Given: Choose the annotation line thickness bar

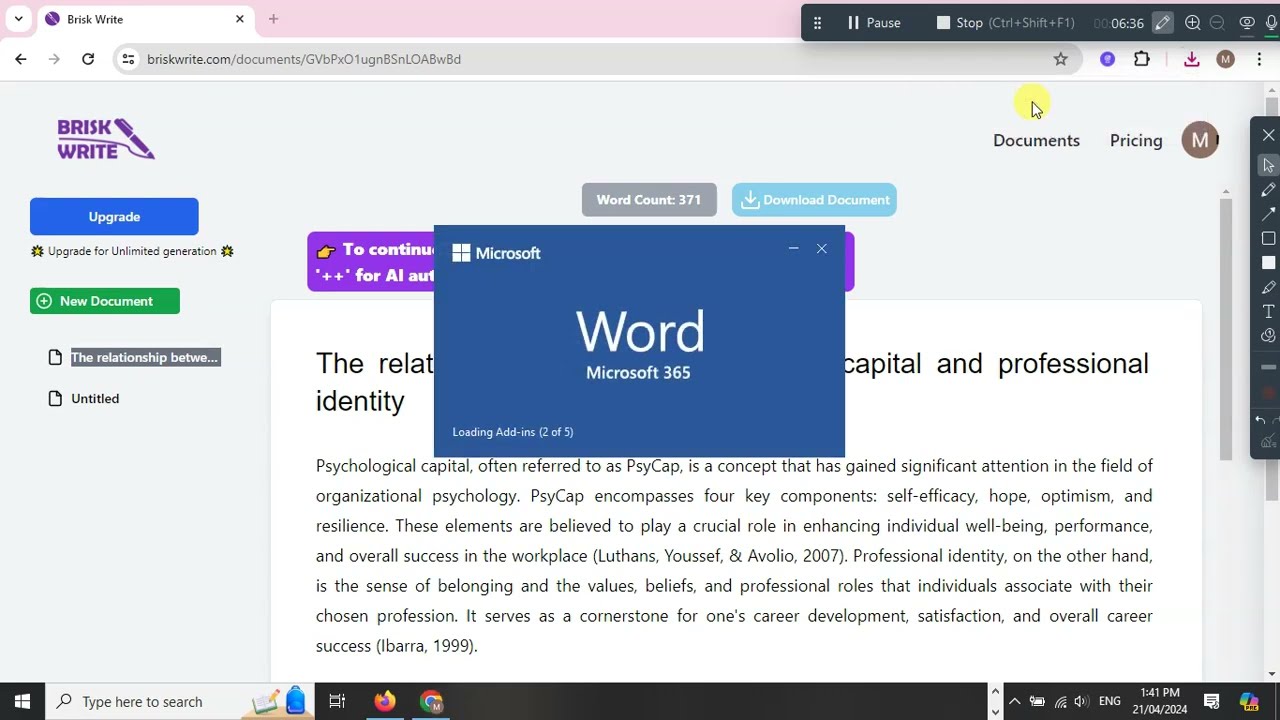Looking at the screenshot, I should click(x=1268, y=367).
